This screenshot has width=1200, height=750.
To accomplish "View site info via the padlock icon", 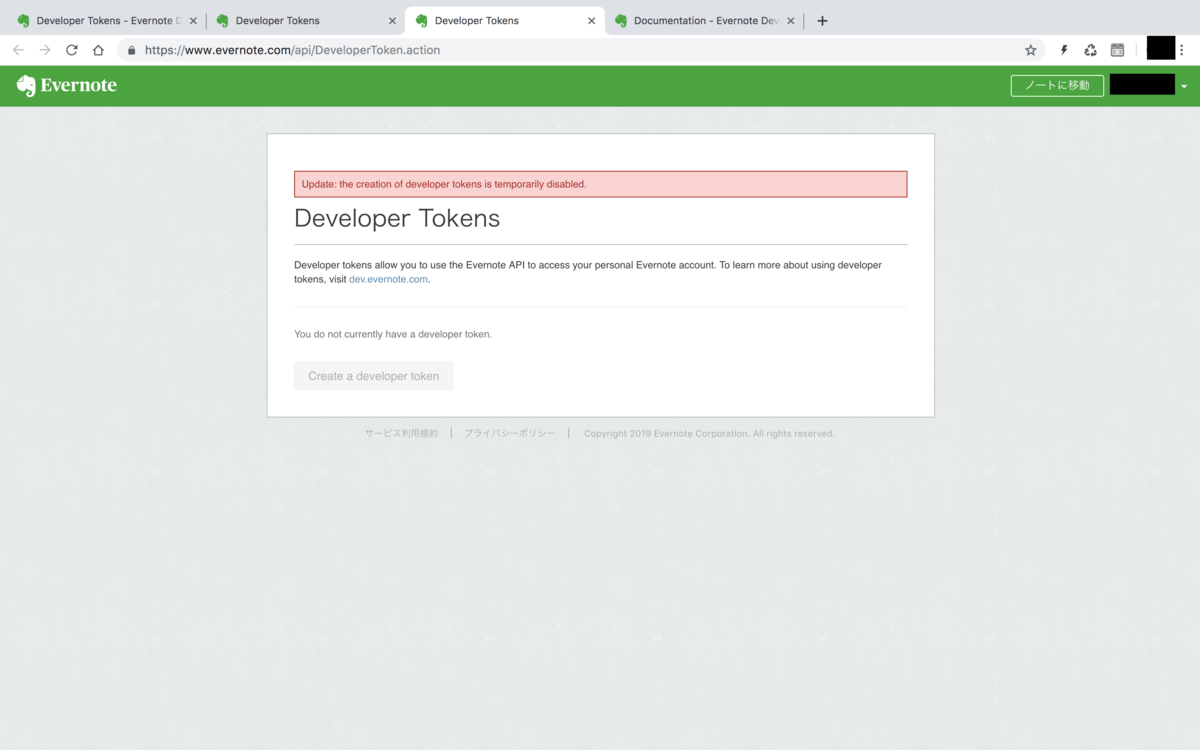I will pyautogui.click(x=131, y=50).
